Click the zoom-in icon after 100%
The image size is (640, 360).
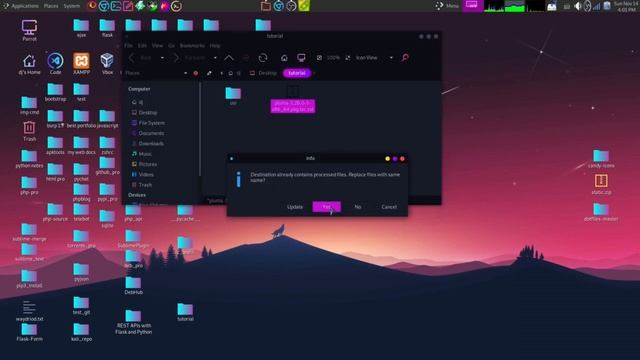[x=348, y=58]
